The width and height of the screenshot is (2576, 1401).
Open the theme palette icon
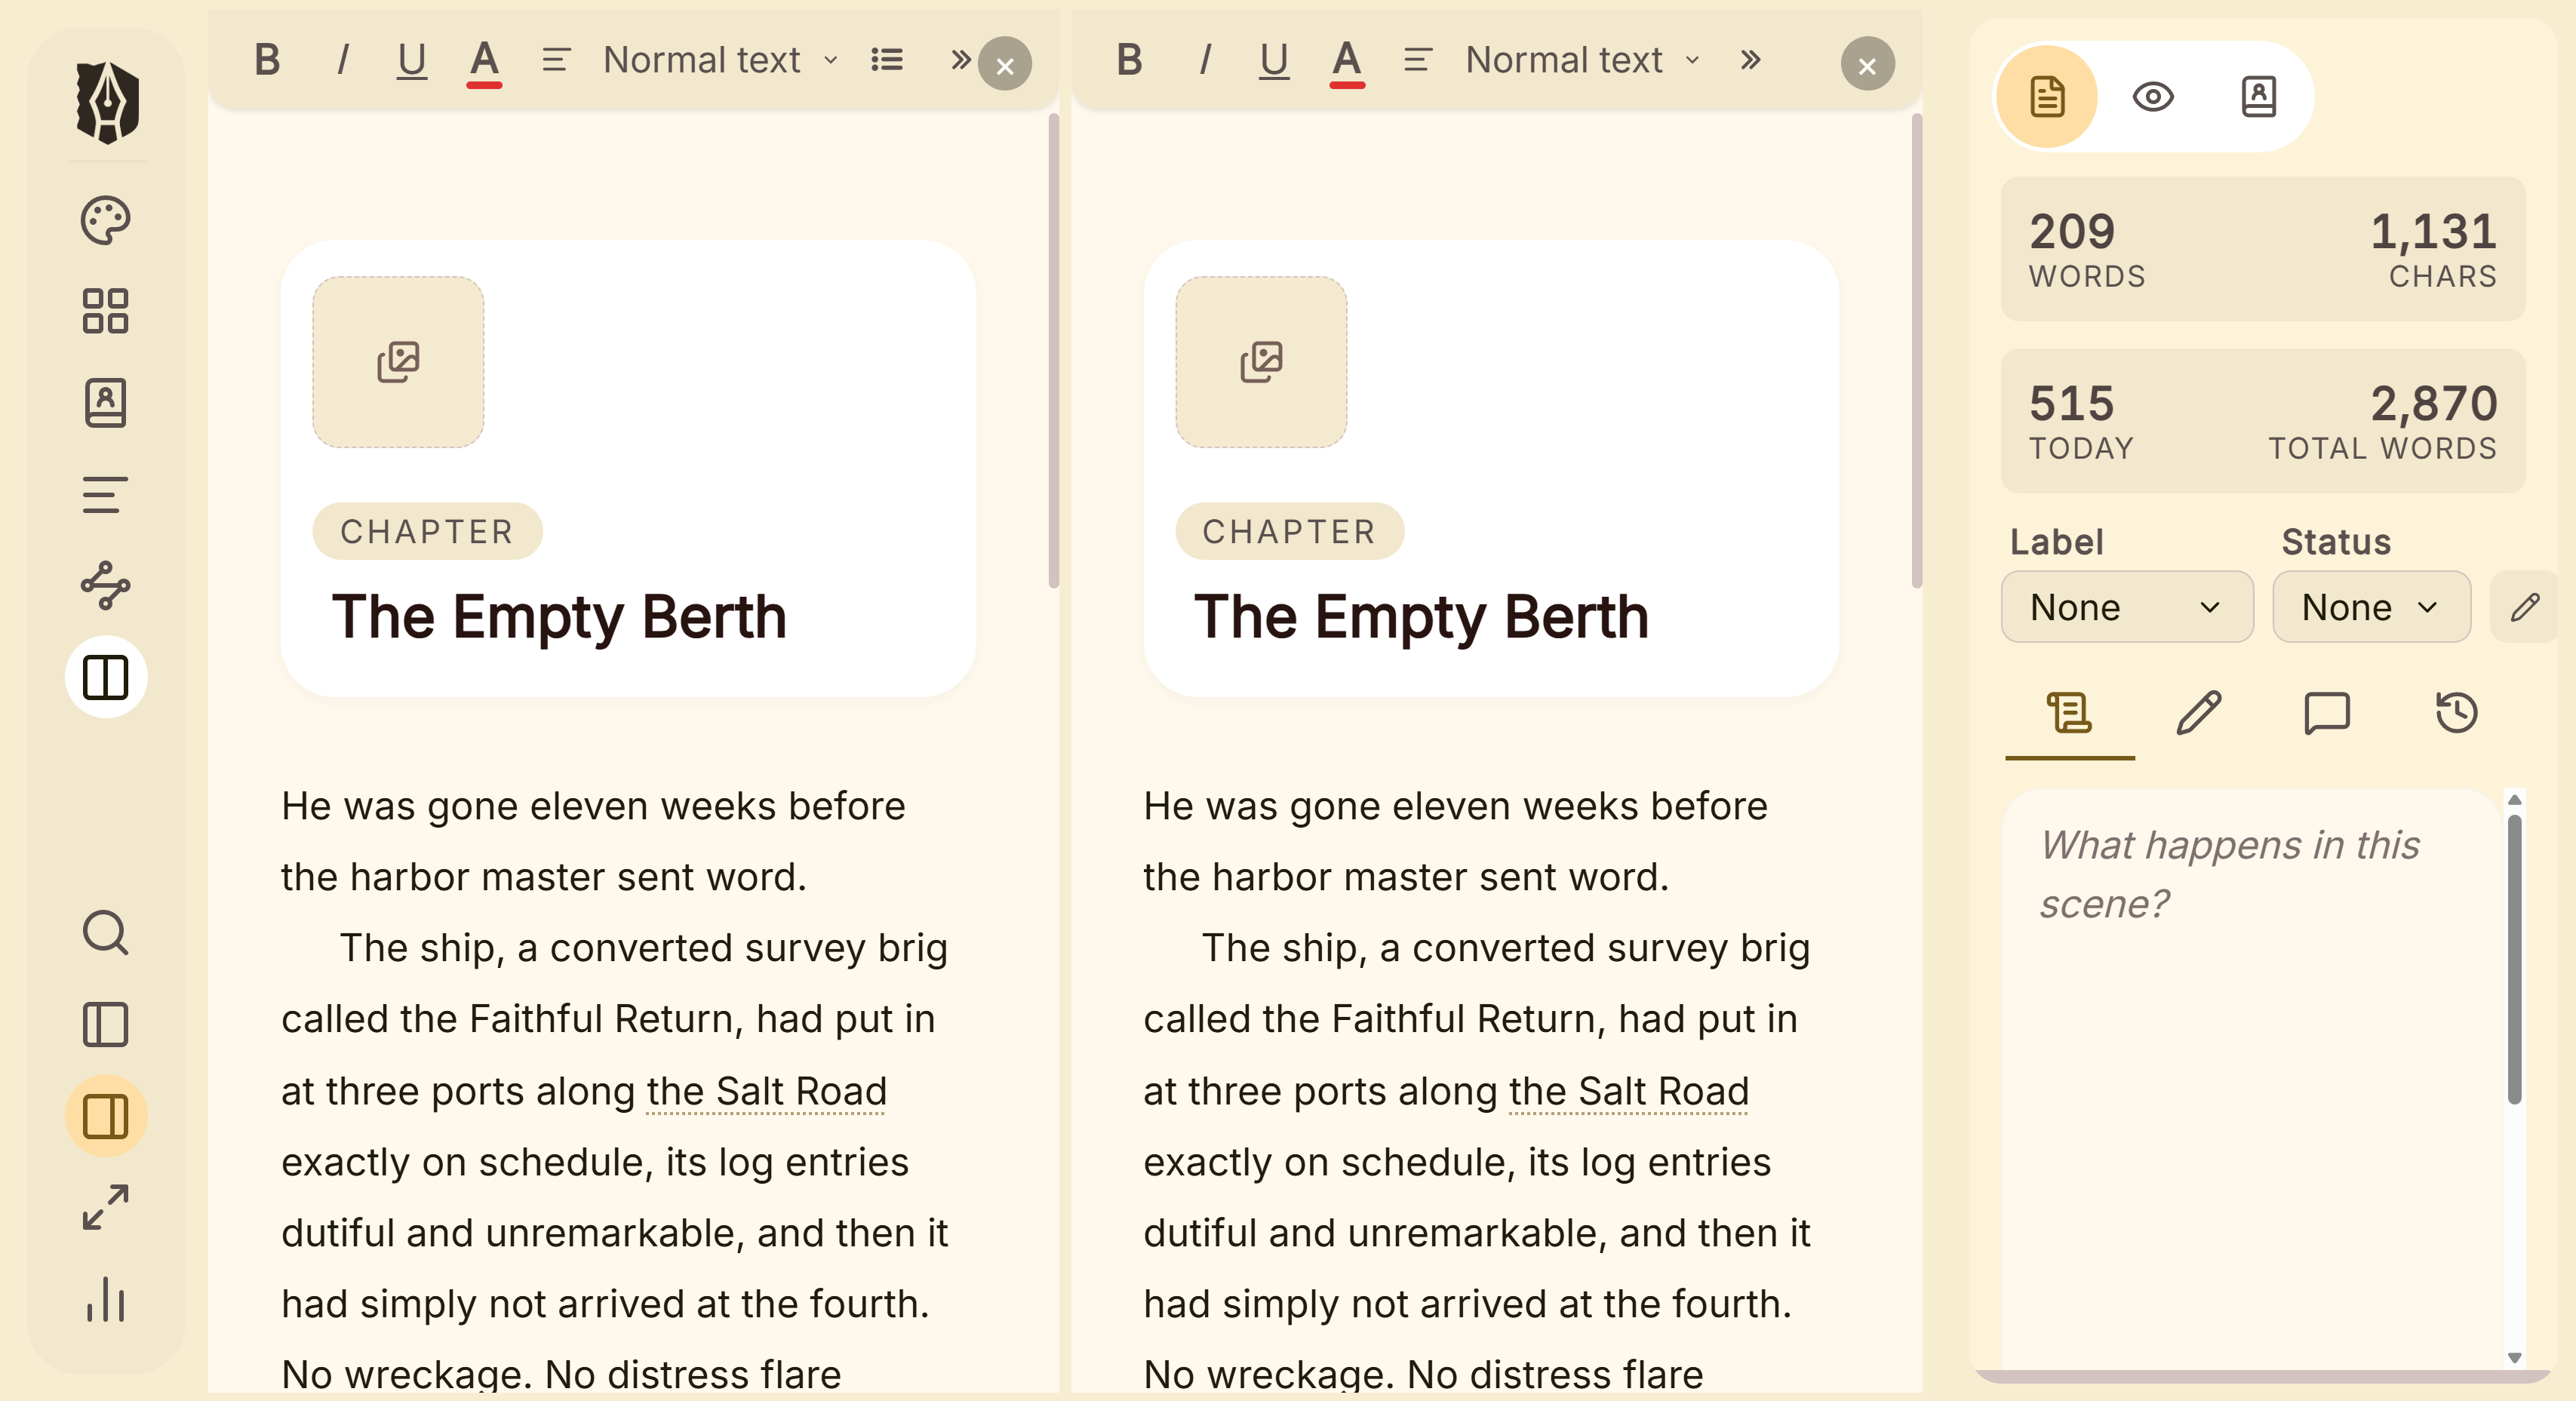[x=105, y=220]
